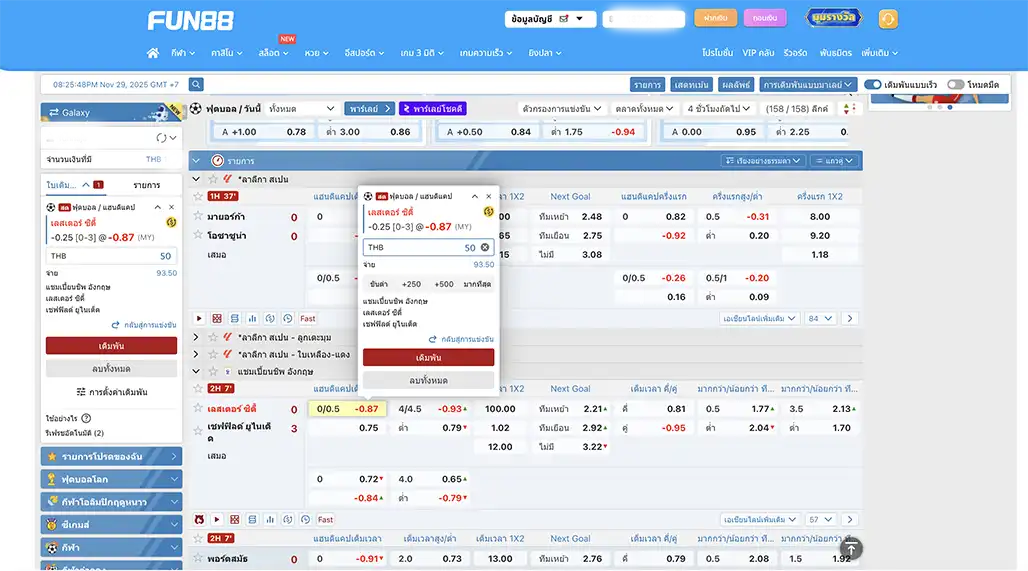Screen dimensions: 1028x571
Task: Click the พาร์เลย์โชคดี lucky parlay button
Action: click(433, 109)
